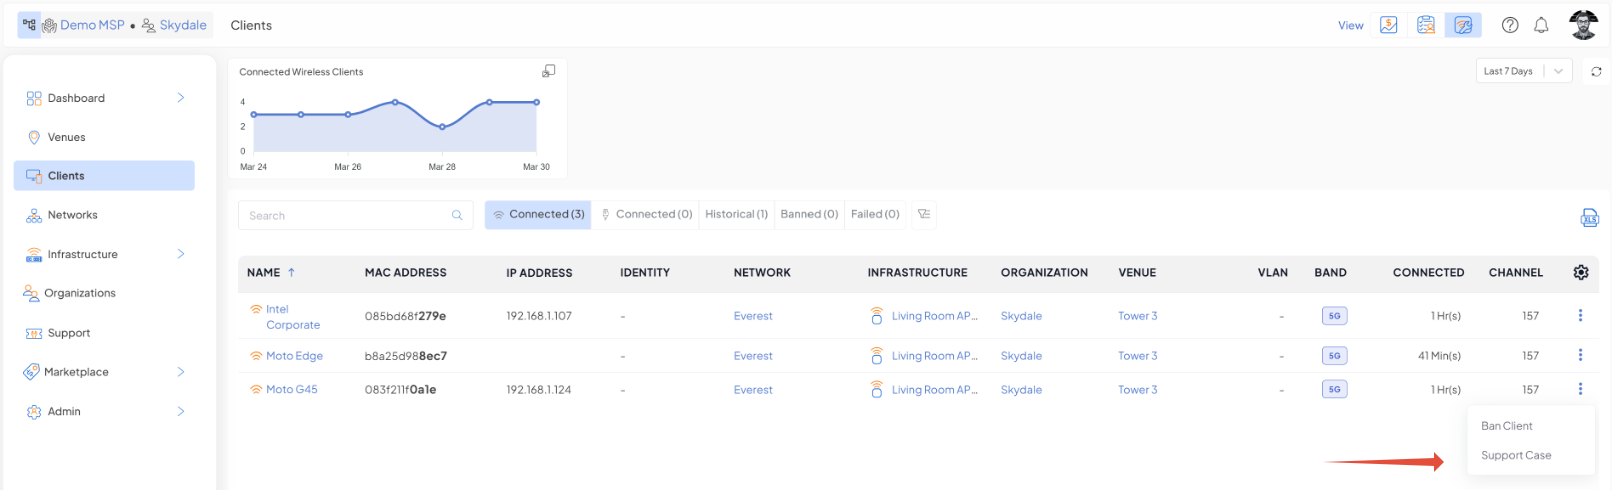Click the MAC ADDRESS column header
The image size is (1612, 490).
click(x=405, y=272)
